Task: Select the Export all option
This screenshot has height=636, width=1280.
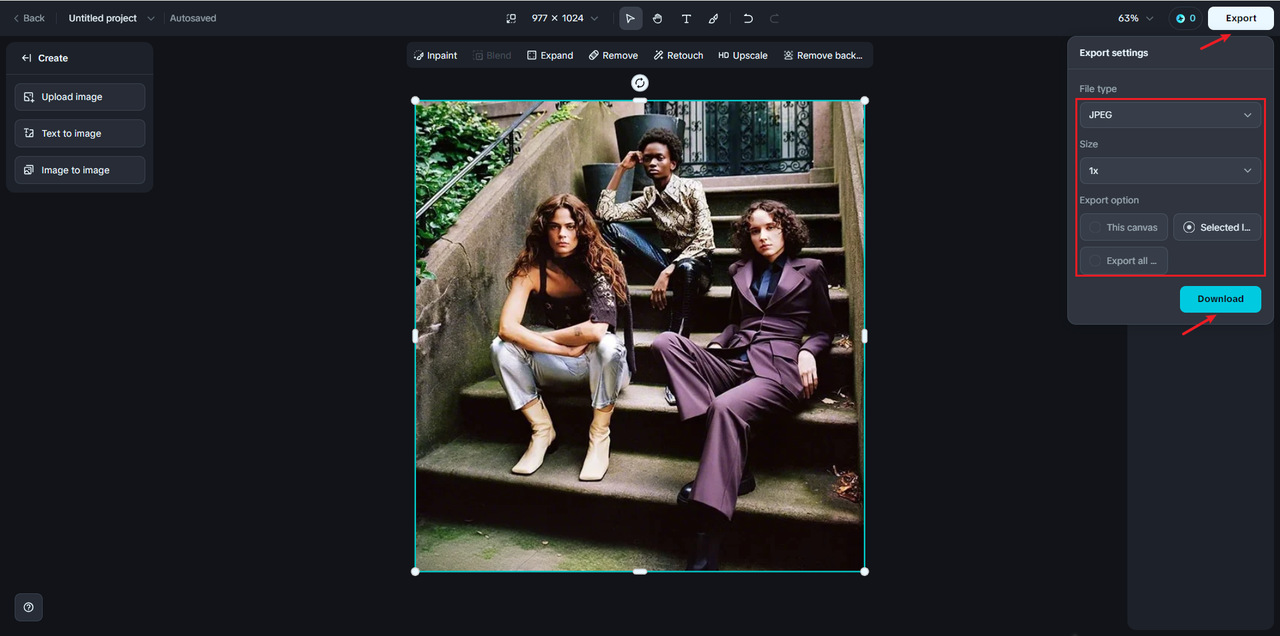Action: click(x=1124, y=261)
